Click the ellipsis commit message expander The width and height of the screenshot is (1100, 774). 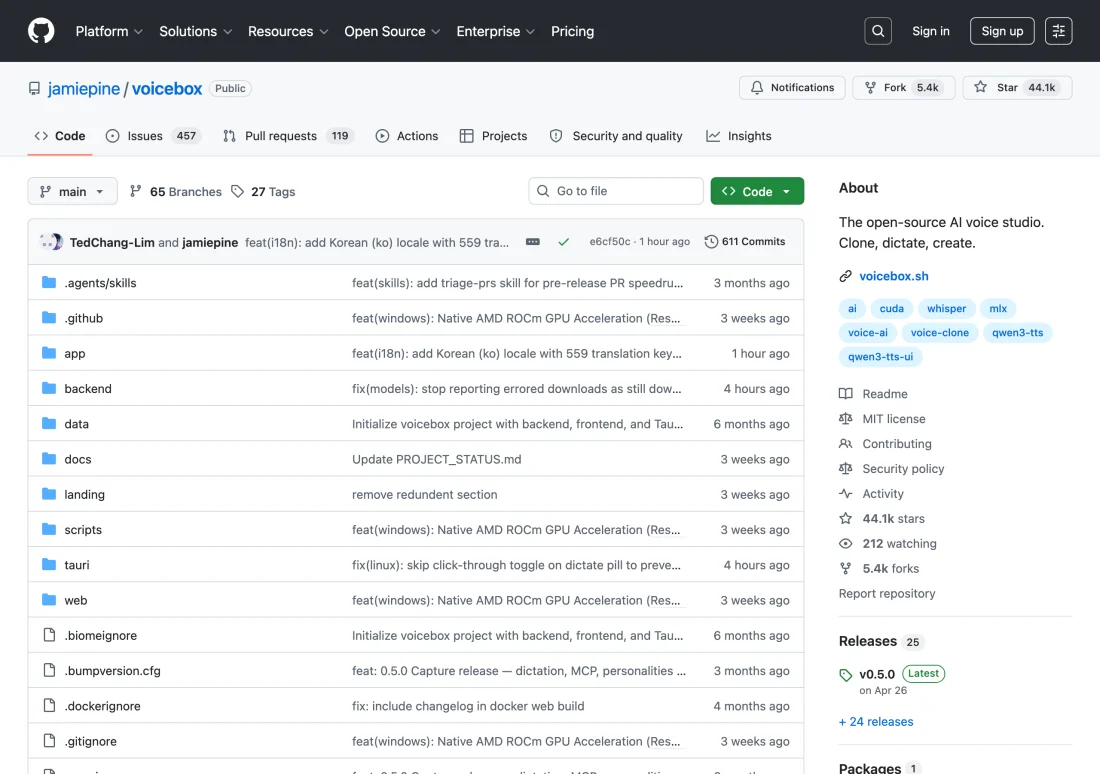(532, 241)
